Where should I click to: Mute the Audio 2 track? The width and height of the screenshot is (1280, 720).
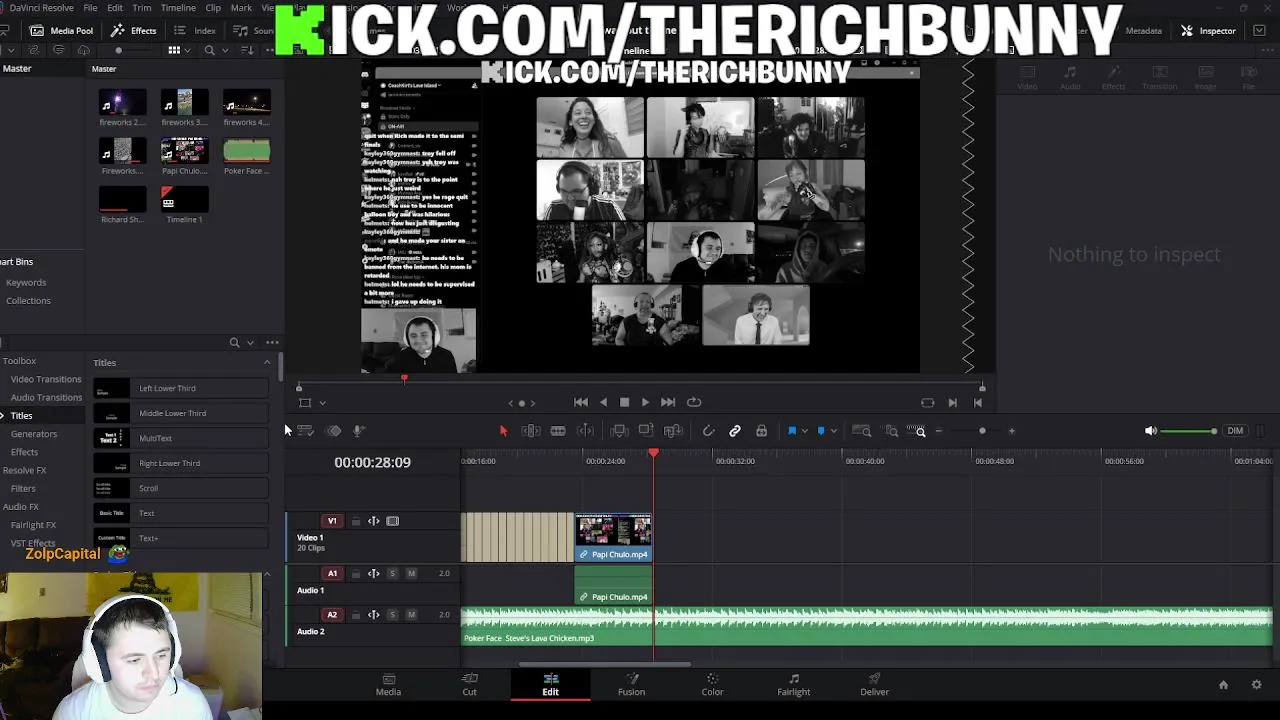coord(411,614)
